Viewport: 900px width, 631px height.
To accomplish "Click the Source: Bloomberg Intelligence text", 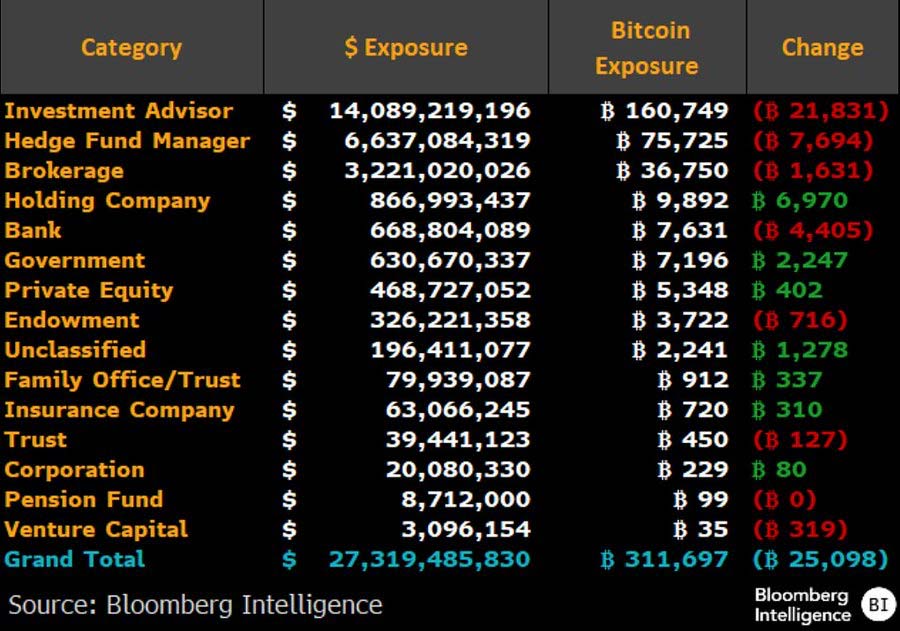I will click(195, 605).
